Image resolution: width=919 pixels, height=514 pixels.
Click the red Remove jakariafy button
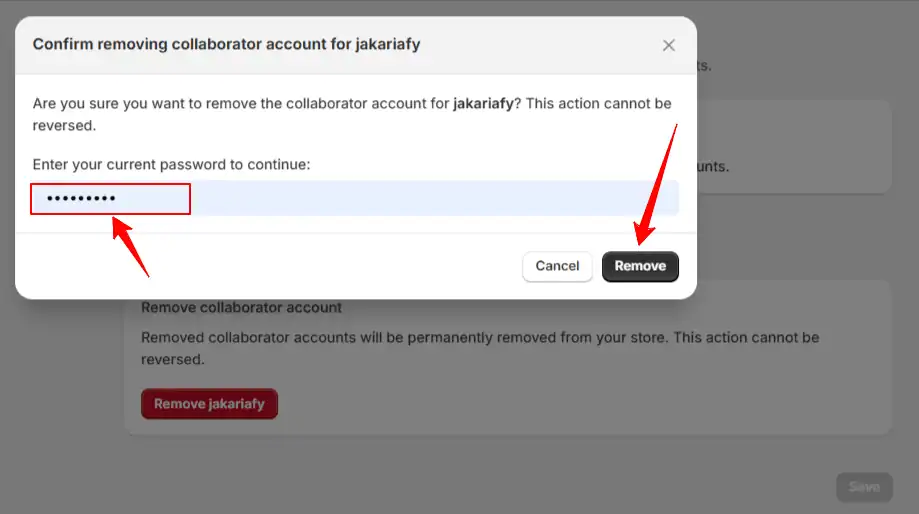(209, 403)
